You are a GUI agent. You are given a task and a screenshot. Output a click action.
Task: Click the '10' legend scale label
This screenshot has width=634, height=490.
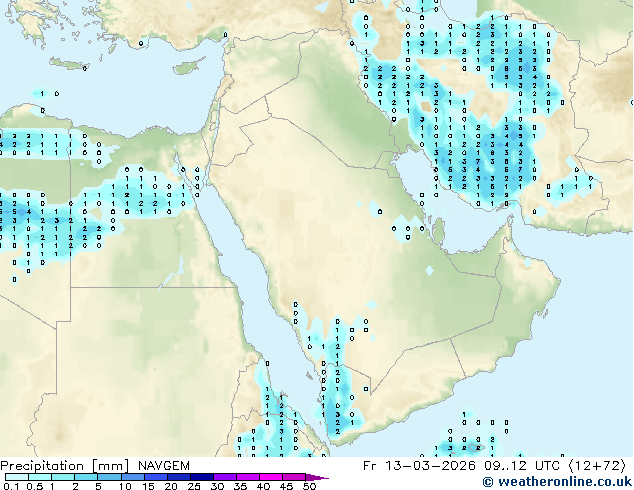click(126, 486)
